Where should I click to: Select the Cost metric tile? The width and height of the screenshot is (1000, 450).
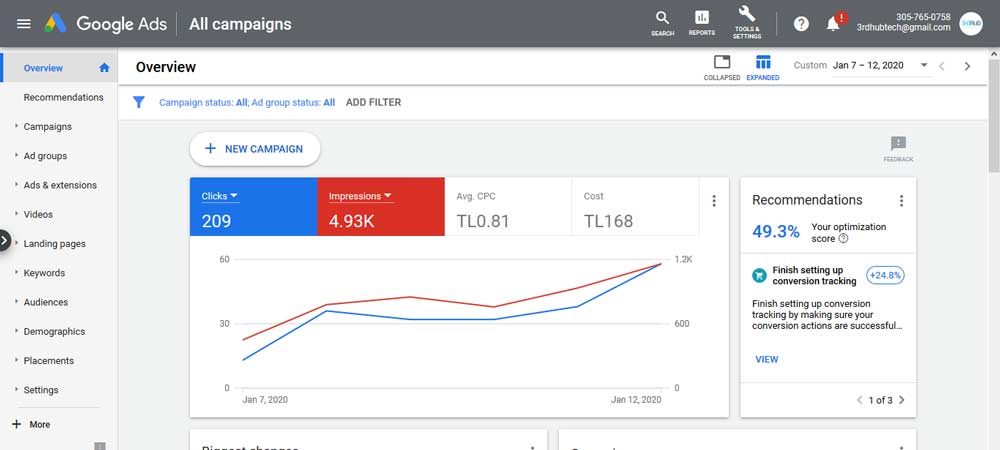tap(635, 207)
